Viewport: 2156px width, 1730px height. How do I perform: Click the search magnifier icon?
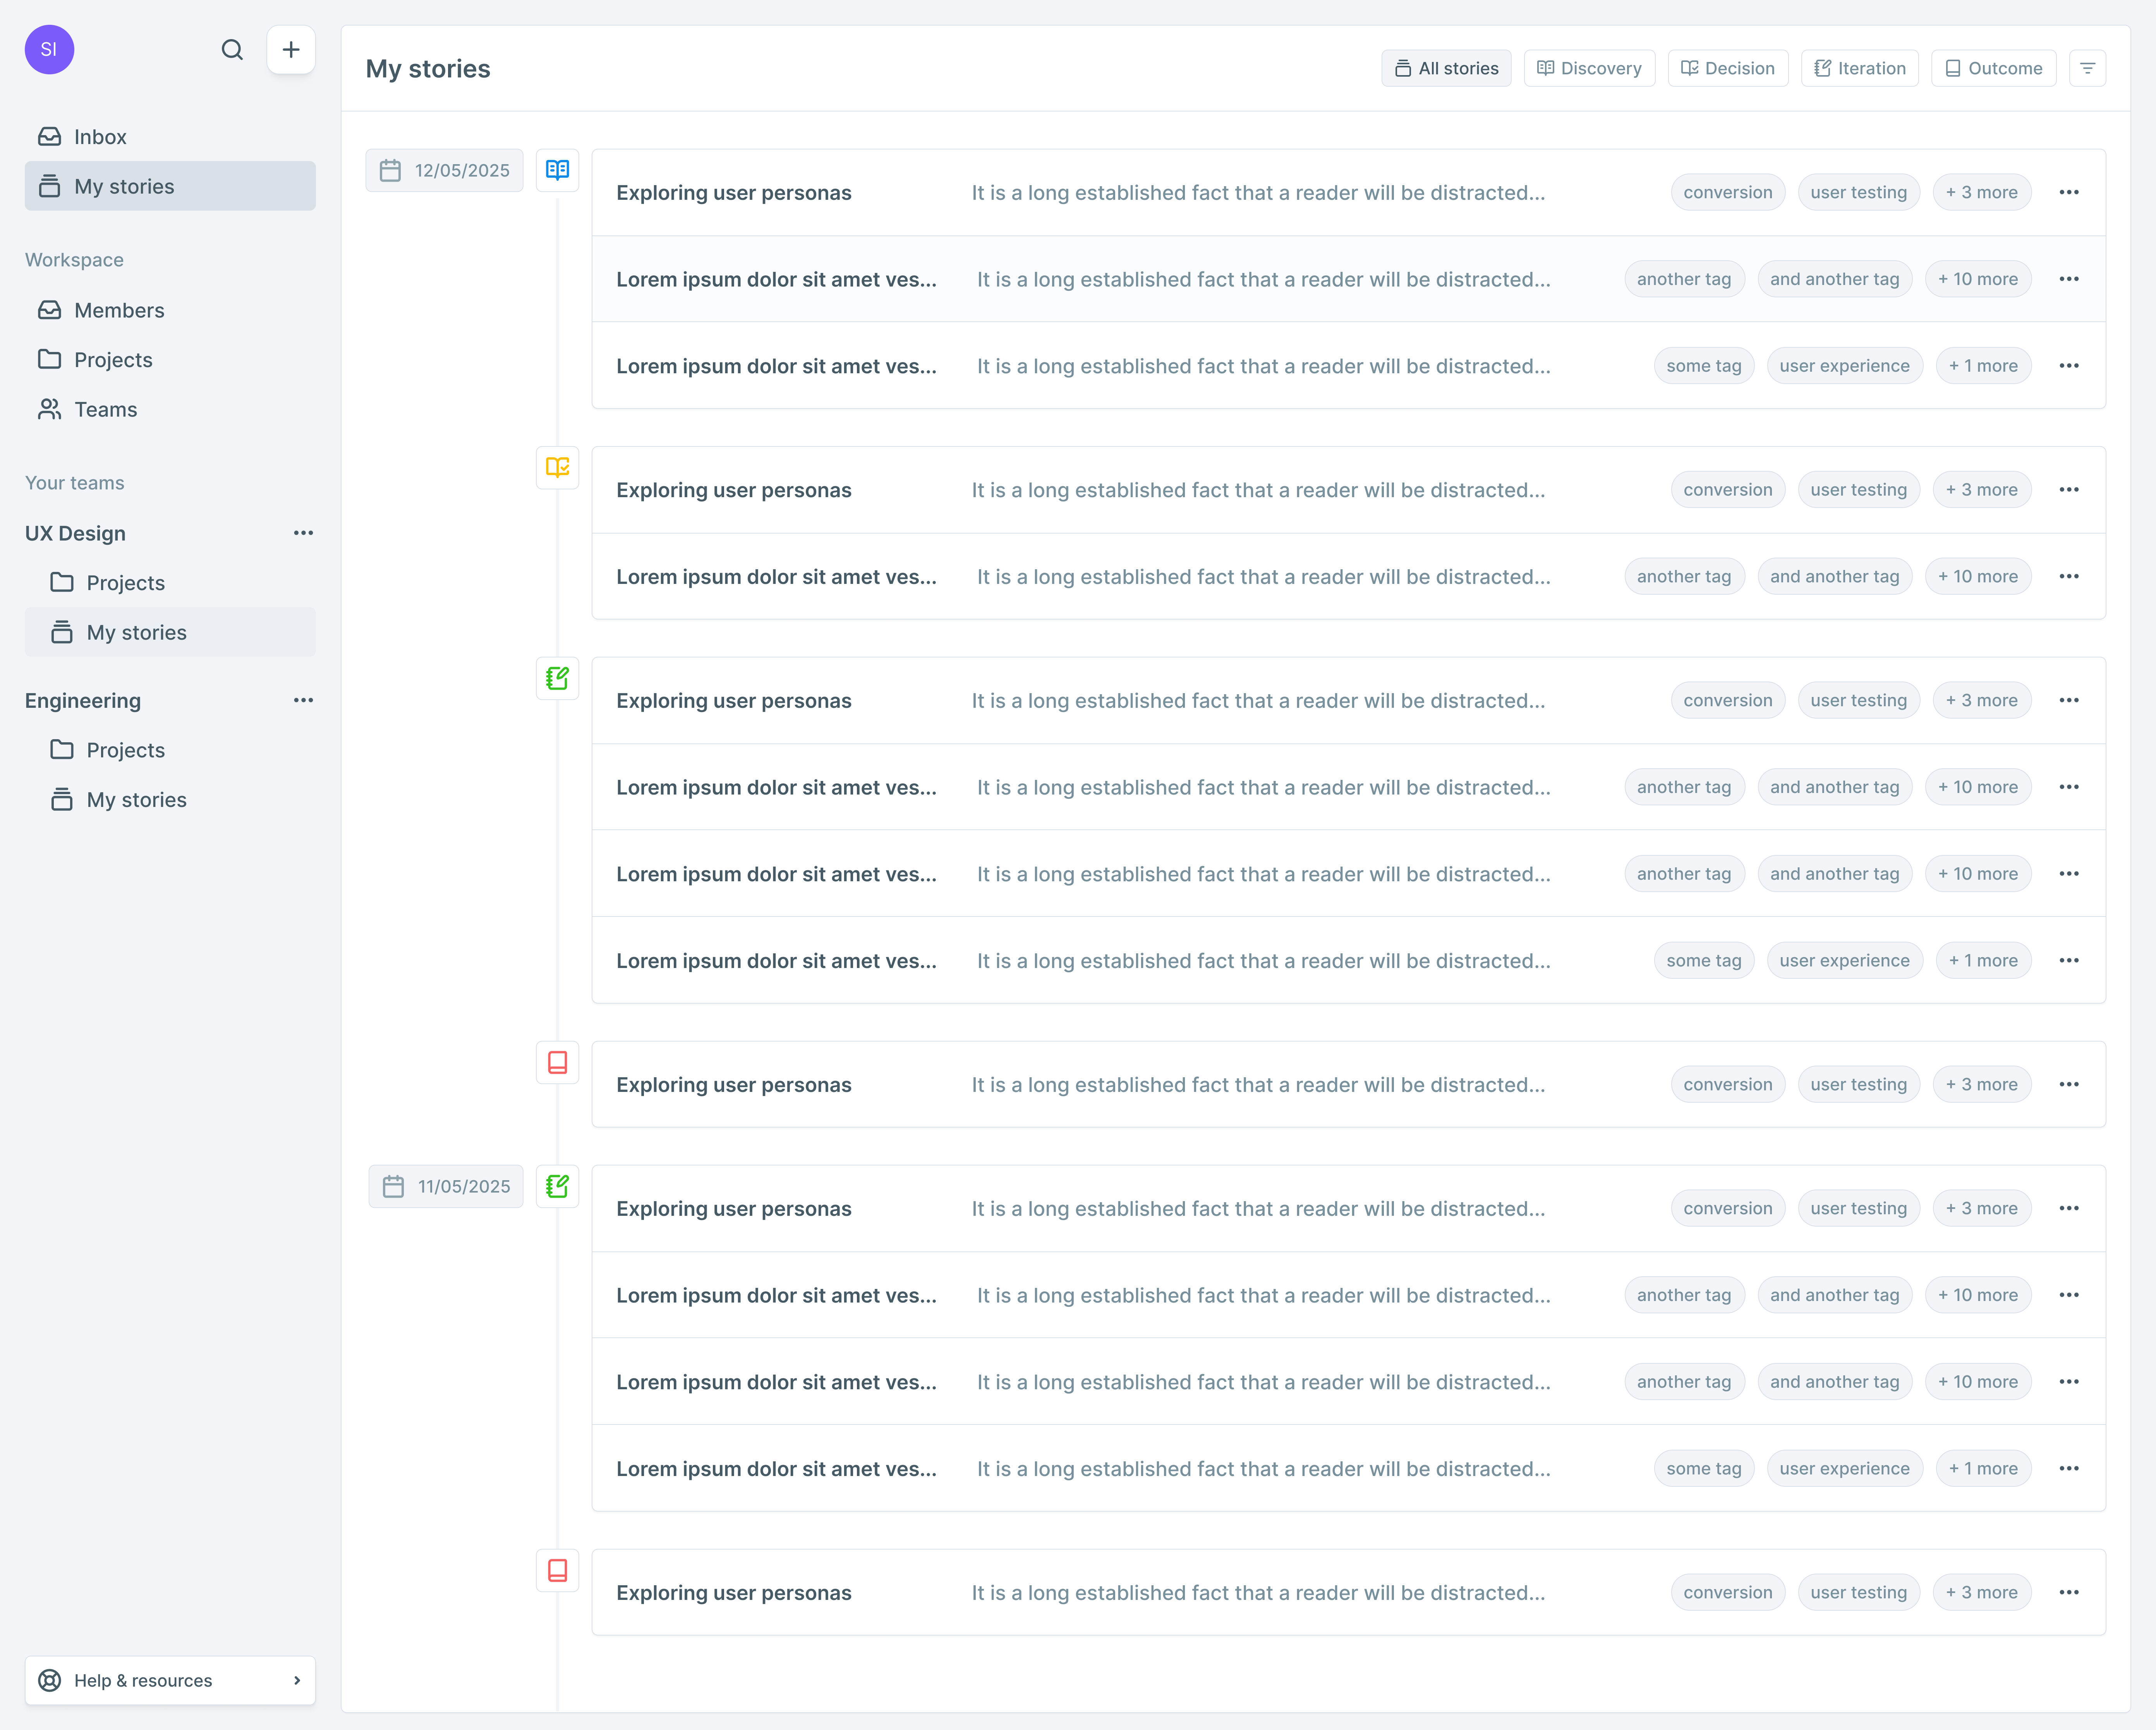click(x=232, y=50)
